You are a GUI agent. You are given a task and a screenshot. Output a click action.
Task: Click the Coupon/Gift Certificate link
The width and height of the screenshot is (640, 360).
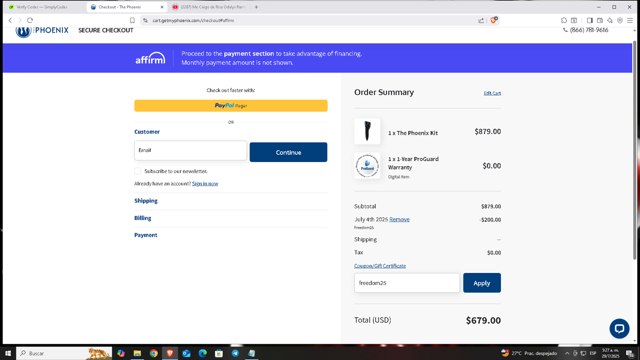click(380, 266)
